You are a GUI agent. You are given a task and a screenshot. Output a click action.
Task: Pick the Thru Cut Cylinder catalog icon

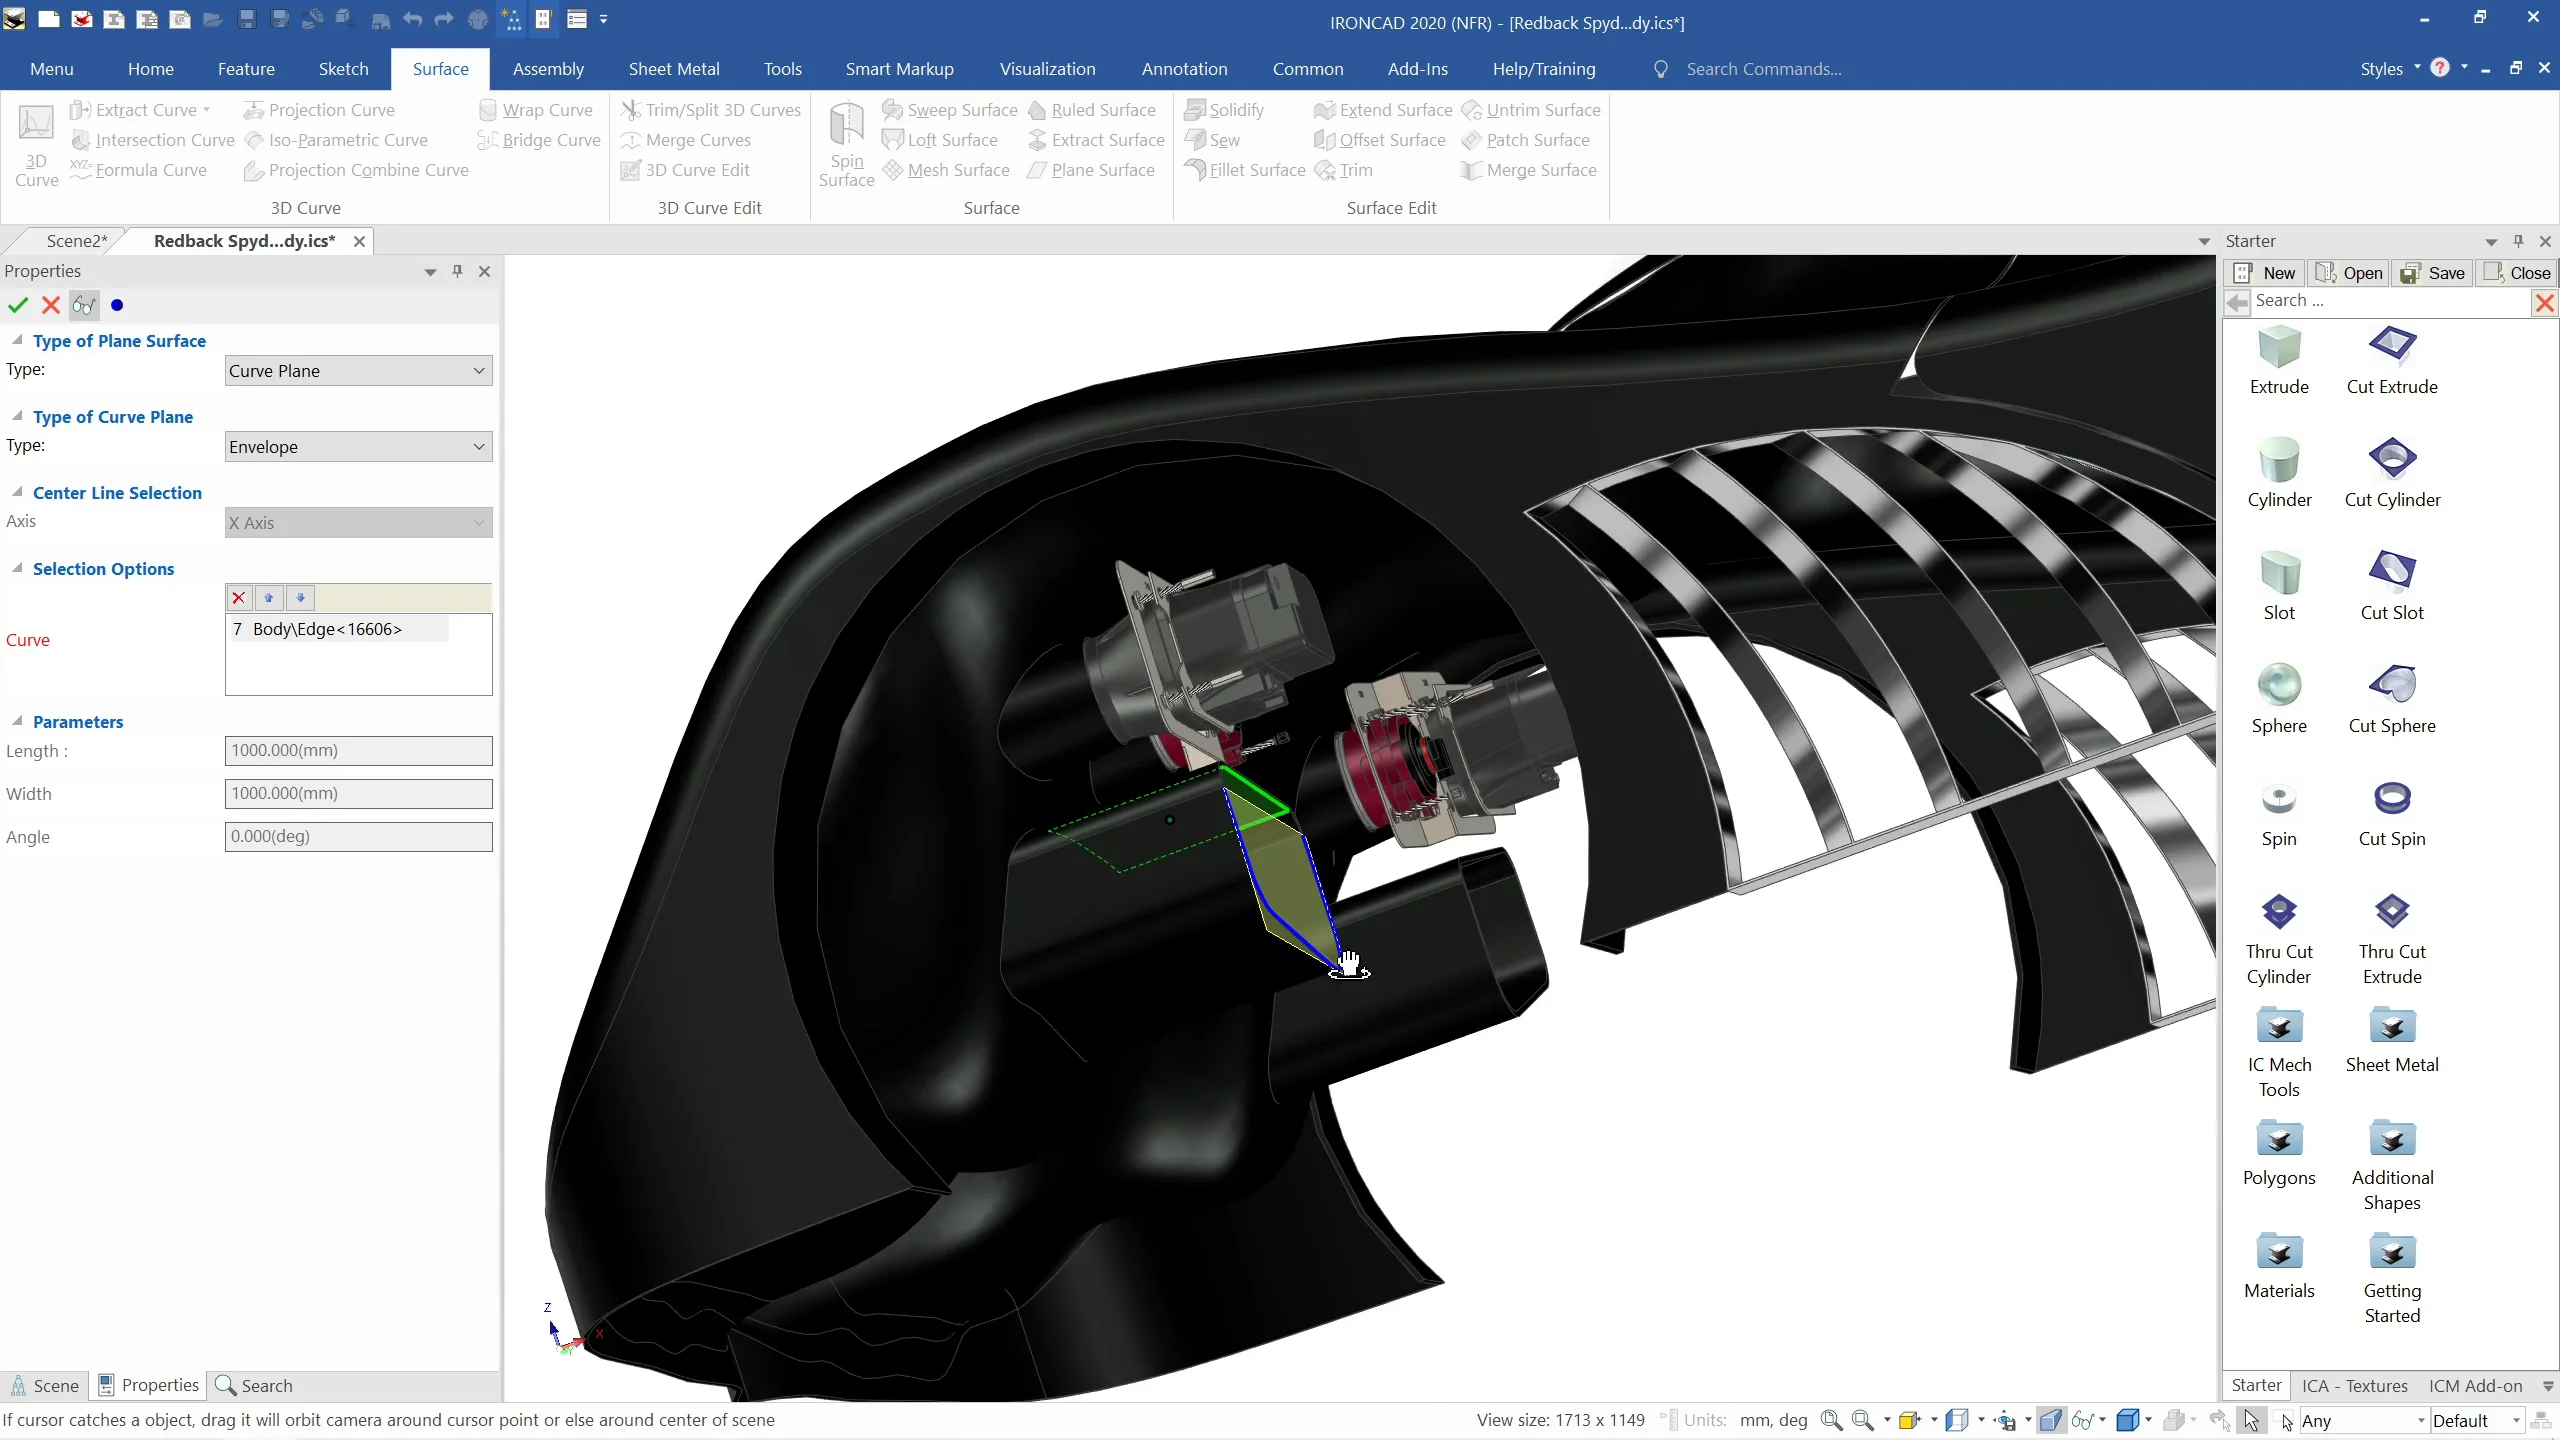tap(2279, 912)
